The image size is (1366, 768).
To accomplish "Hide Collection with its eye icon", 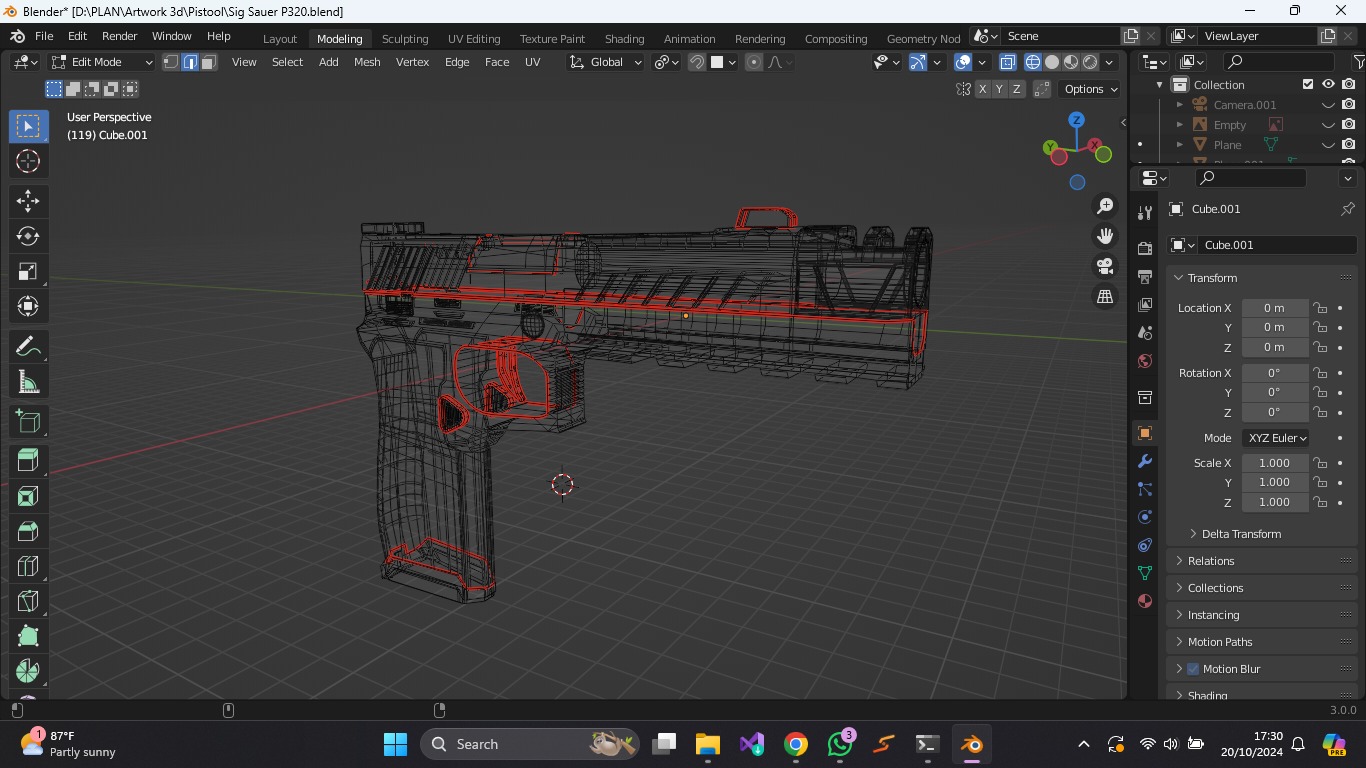I will [1328, 85].
